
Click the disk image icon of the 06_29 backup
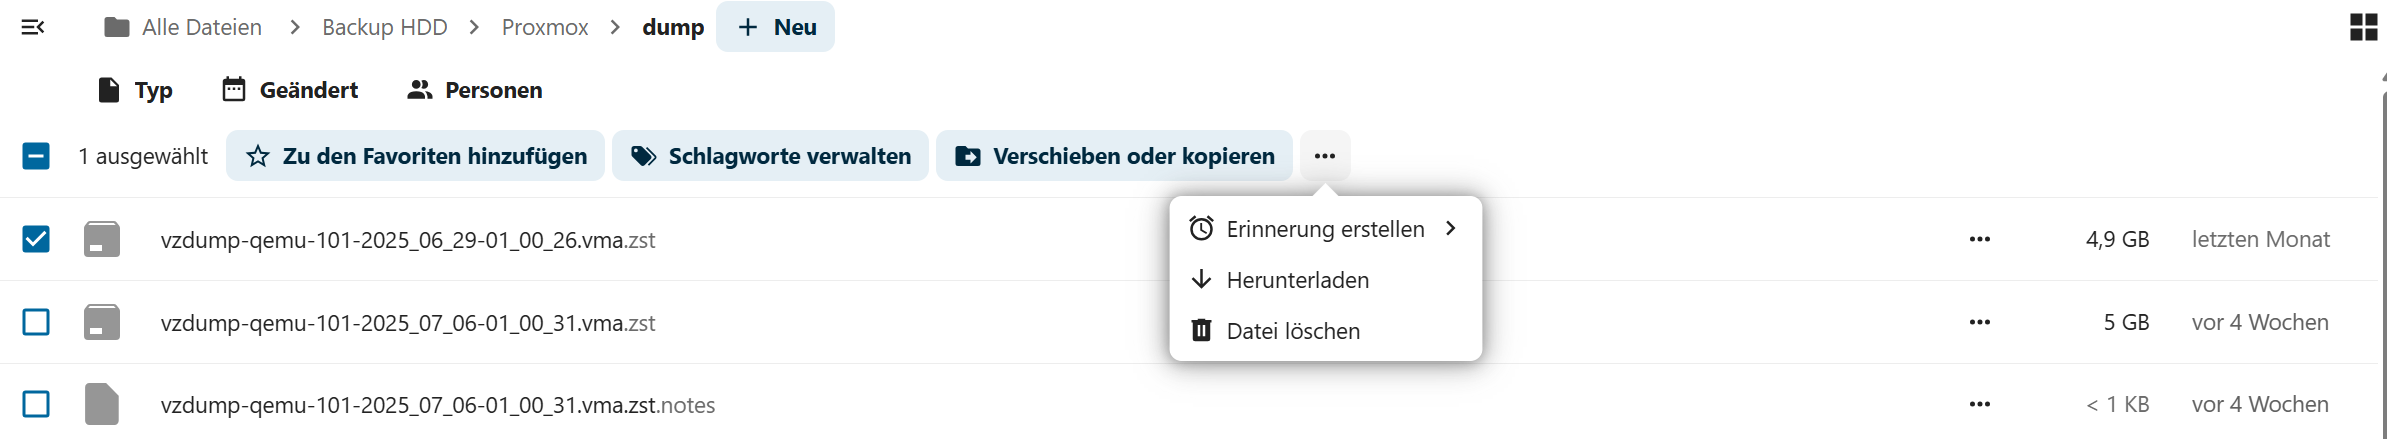102,240
